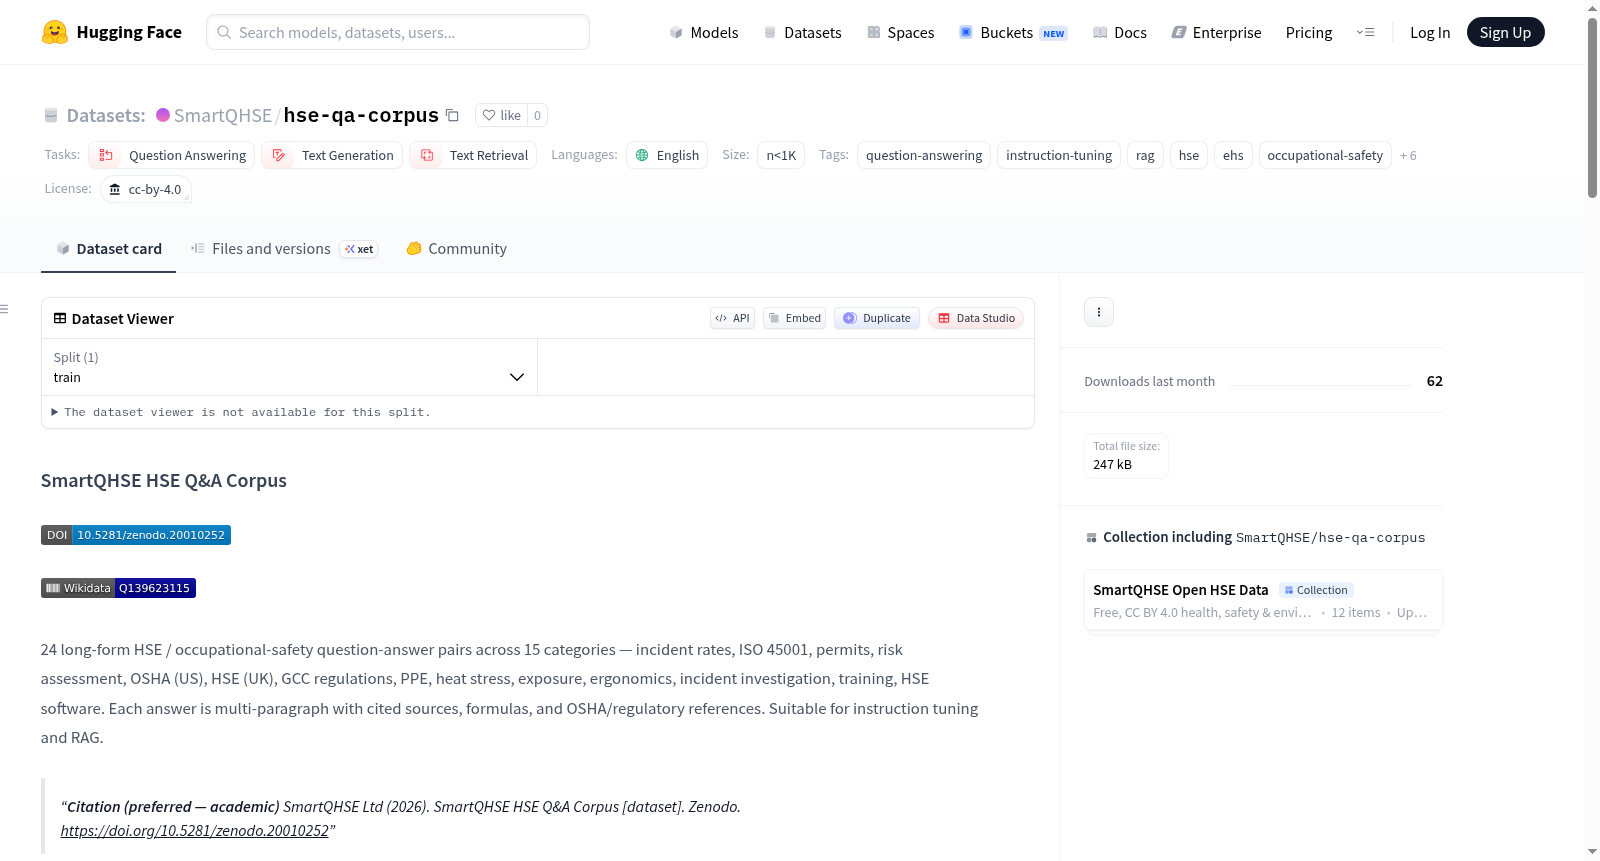
Task: Expand the dataset viewer not available message
Action: pos(241,412)
